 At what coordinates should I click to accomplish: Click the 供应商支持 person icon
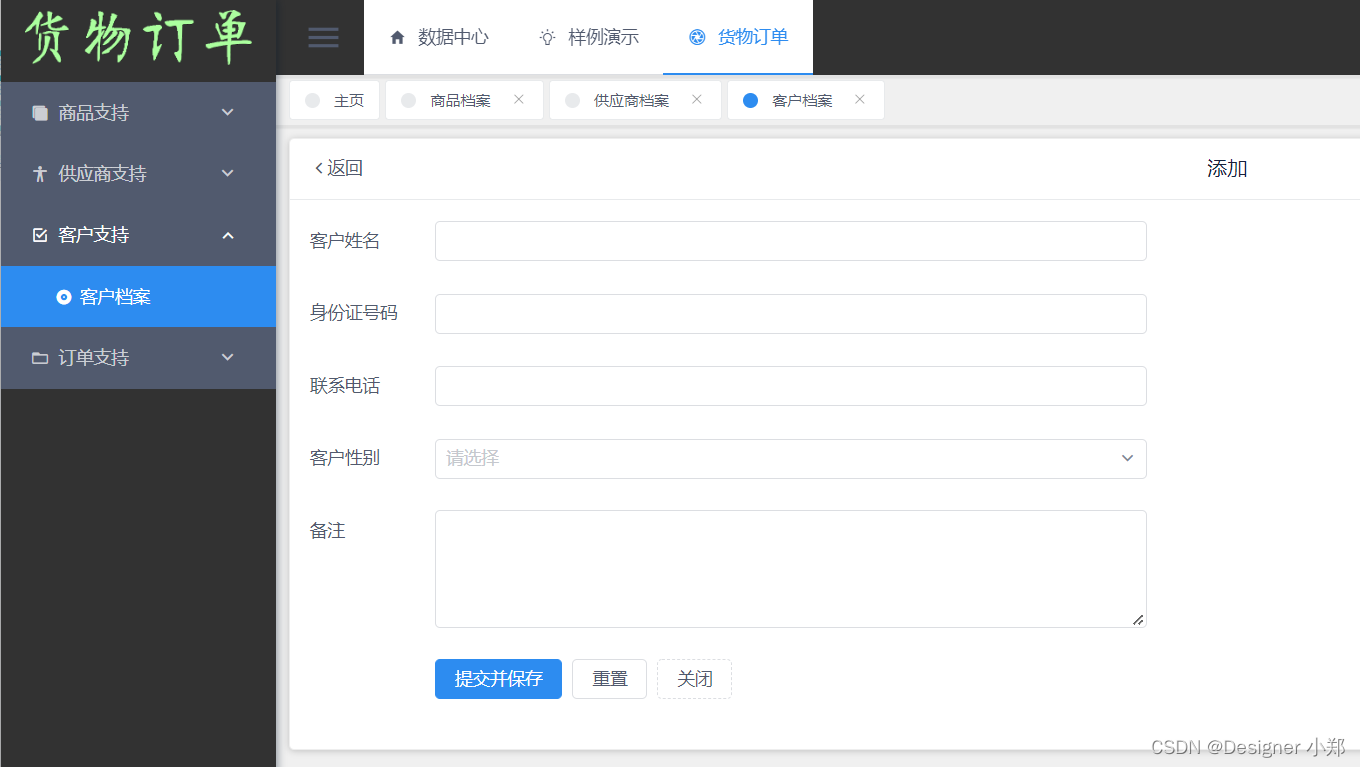(x=40, y=174)
